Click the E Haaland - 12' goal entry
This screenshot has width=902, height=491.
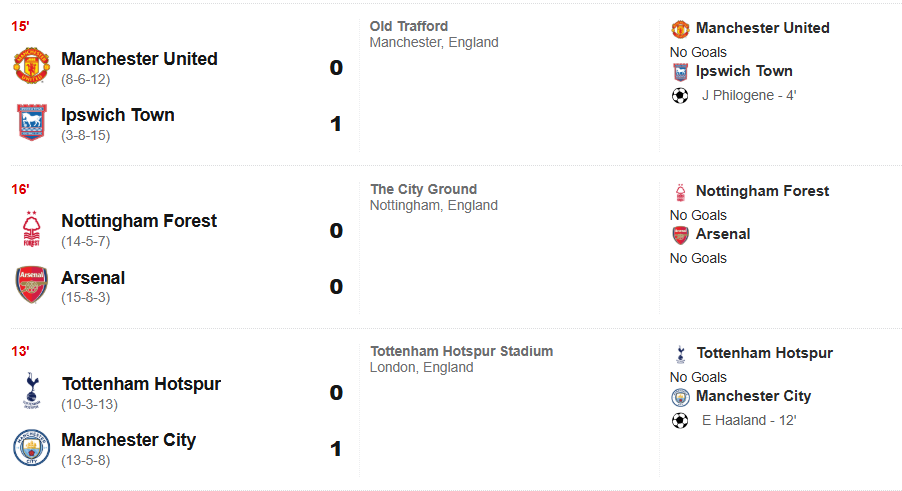click(748, 421)
